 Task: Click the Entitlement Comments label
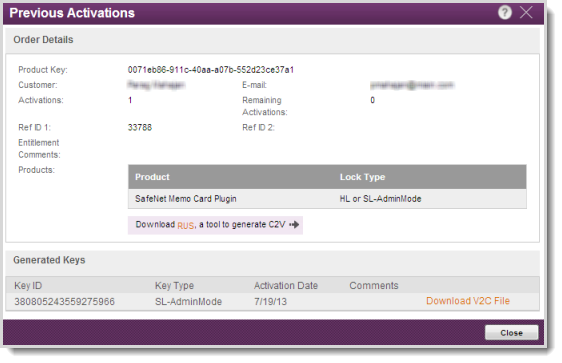pyautogui.click(x=39, y=149)
